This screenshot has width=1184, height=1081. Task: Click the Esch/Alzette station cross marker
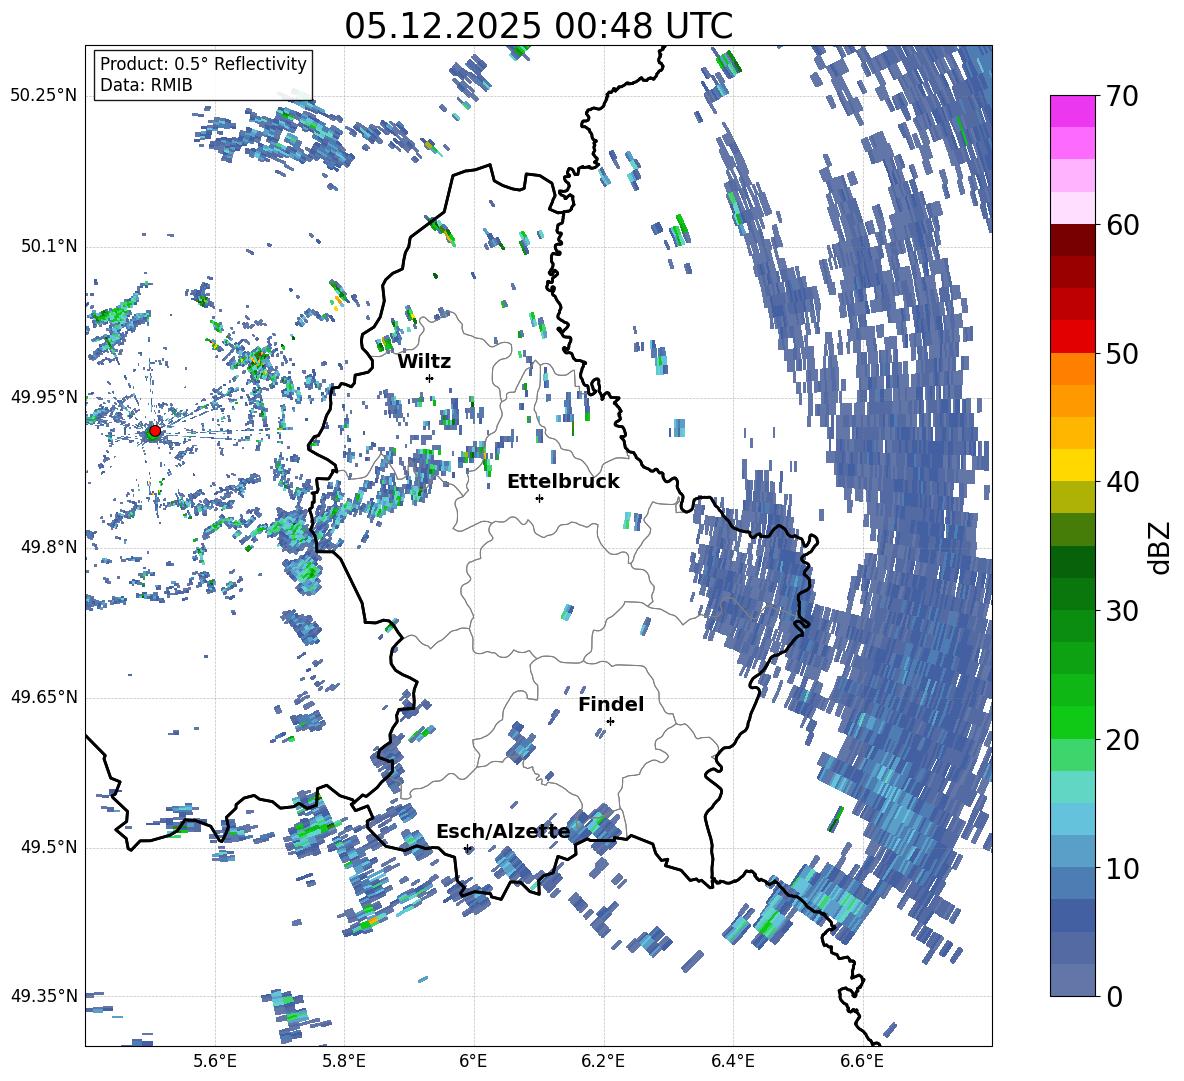467,848
